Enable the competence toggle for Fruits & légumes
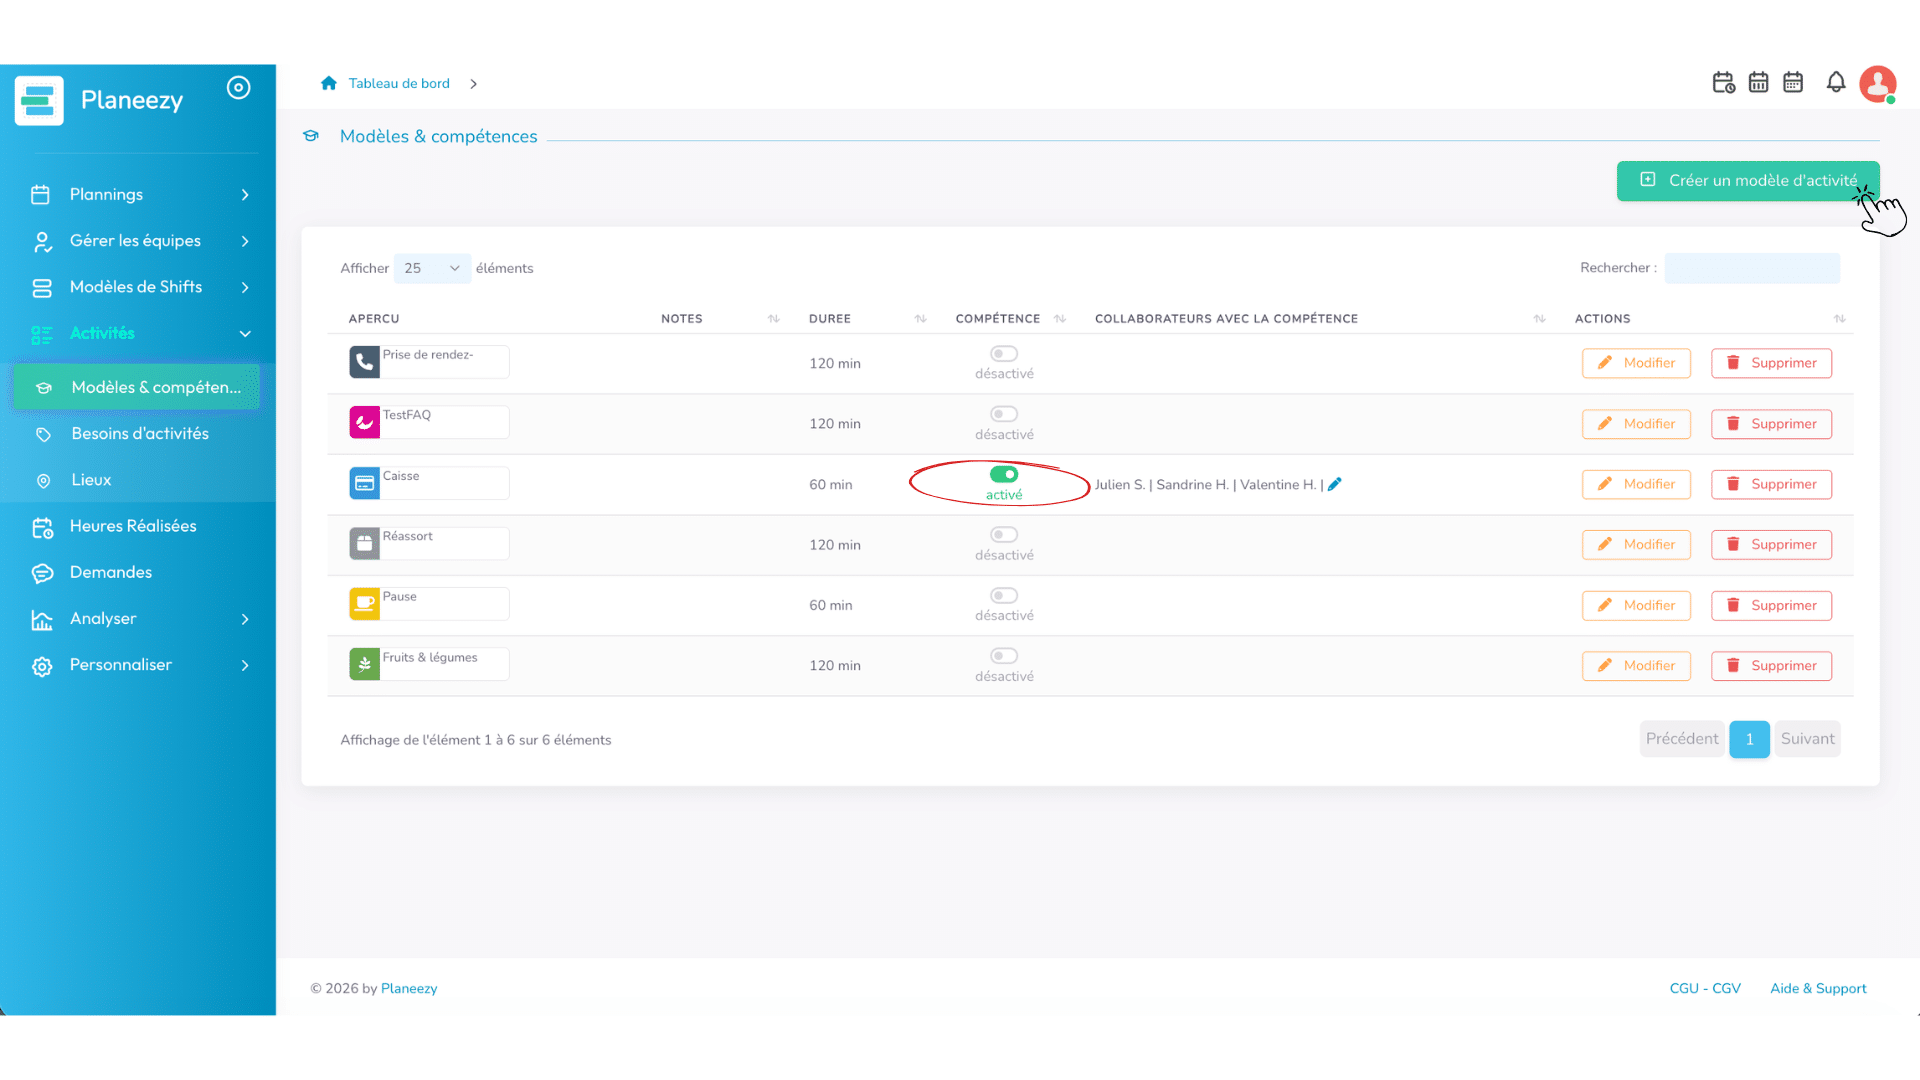Screen dimensions: 1920x1080 coord(1004,656)
